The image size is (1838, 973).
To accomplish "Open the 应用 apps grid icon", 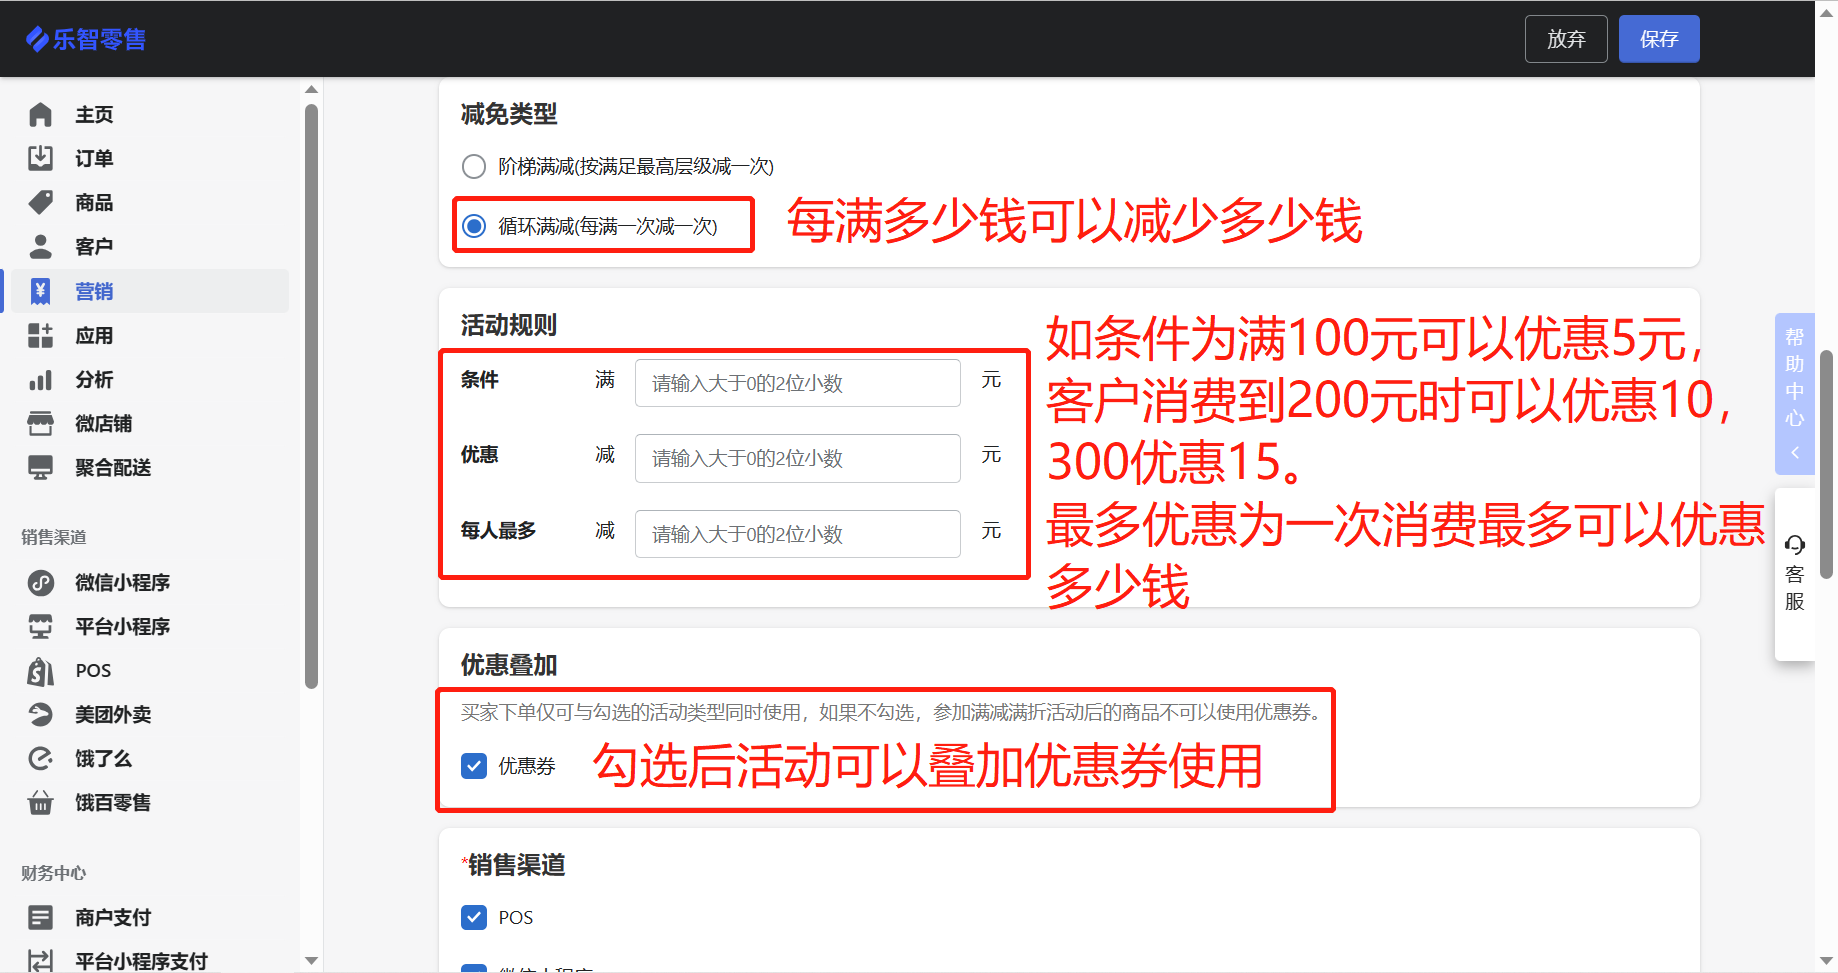I will coord(40,335).
